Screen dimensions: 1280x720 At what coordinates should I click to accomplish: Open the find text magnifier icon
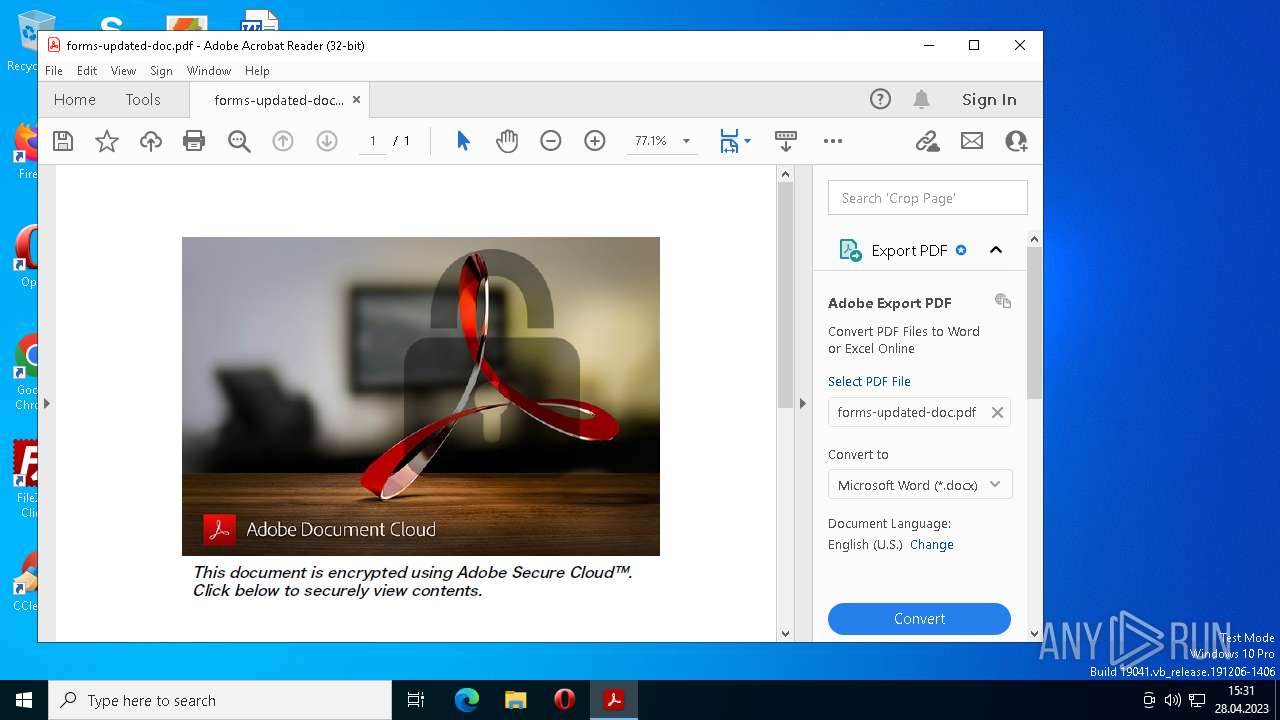[239, 141]
